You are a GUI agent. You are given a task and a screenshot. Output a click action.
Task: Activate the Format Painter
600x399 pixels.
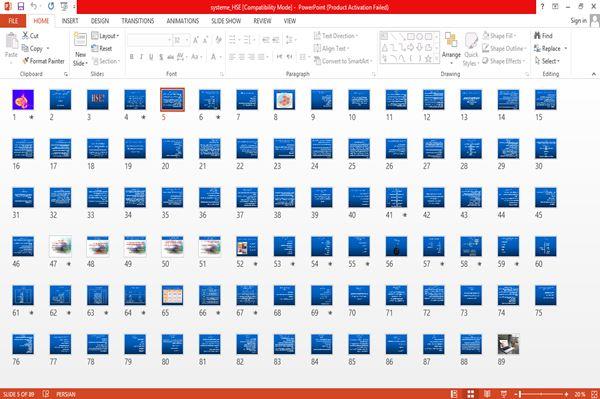point(43,61)
